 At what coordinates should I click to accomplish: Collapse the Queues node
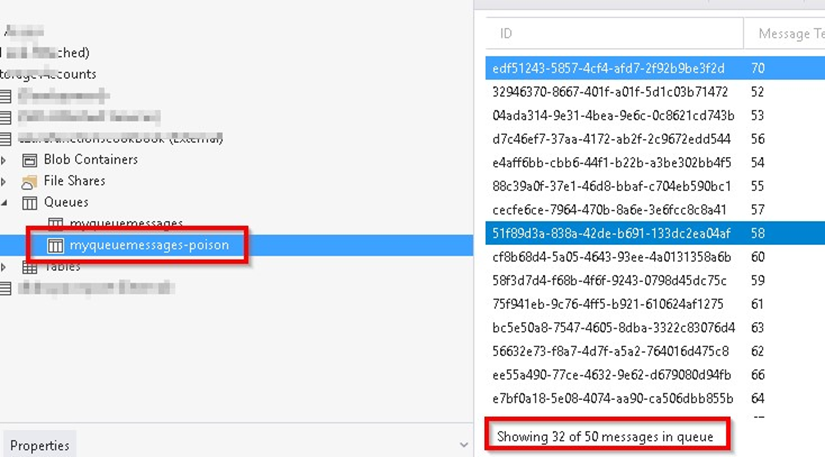[6, 203]
